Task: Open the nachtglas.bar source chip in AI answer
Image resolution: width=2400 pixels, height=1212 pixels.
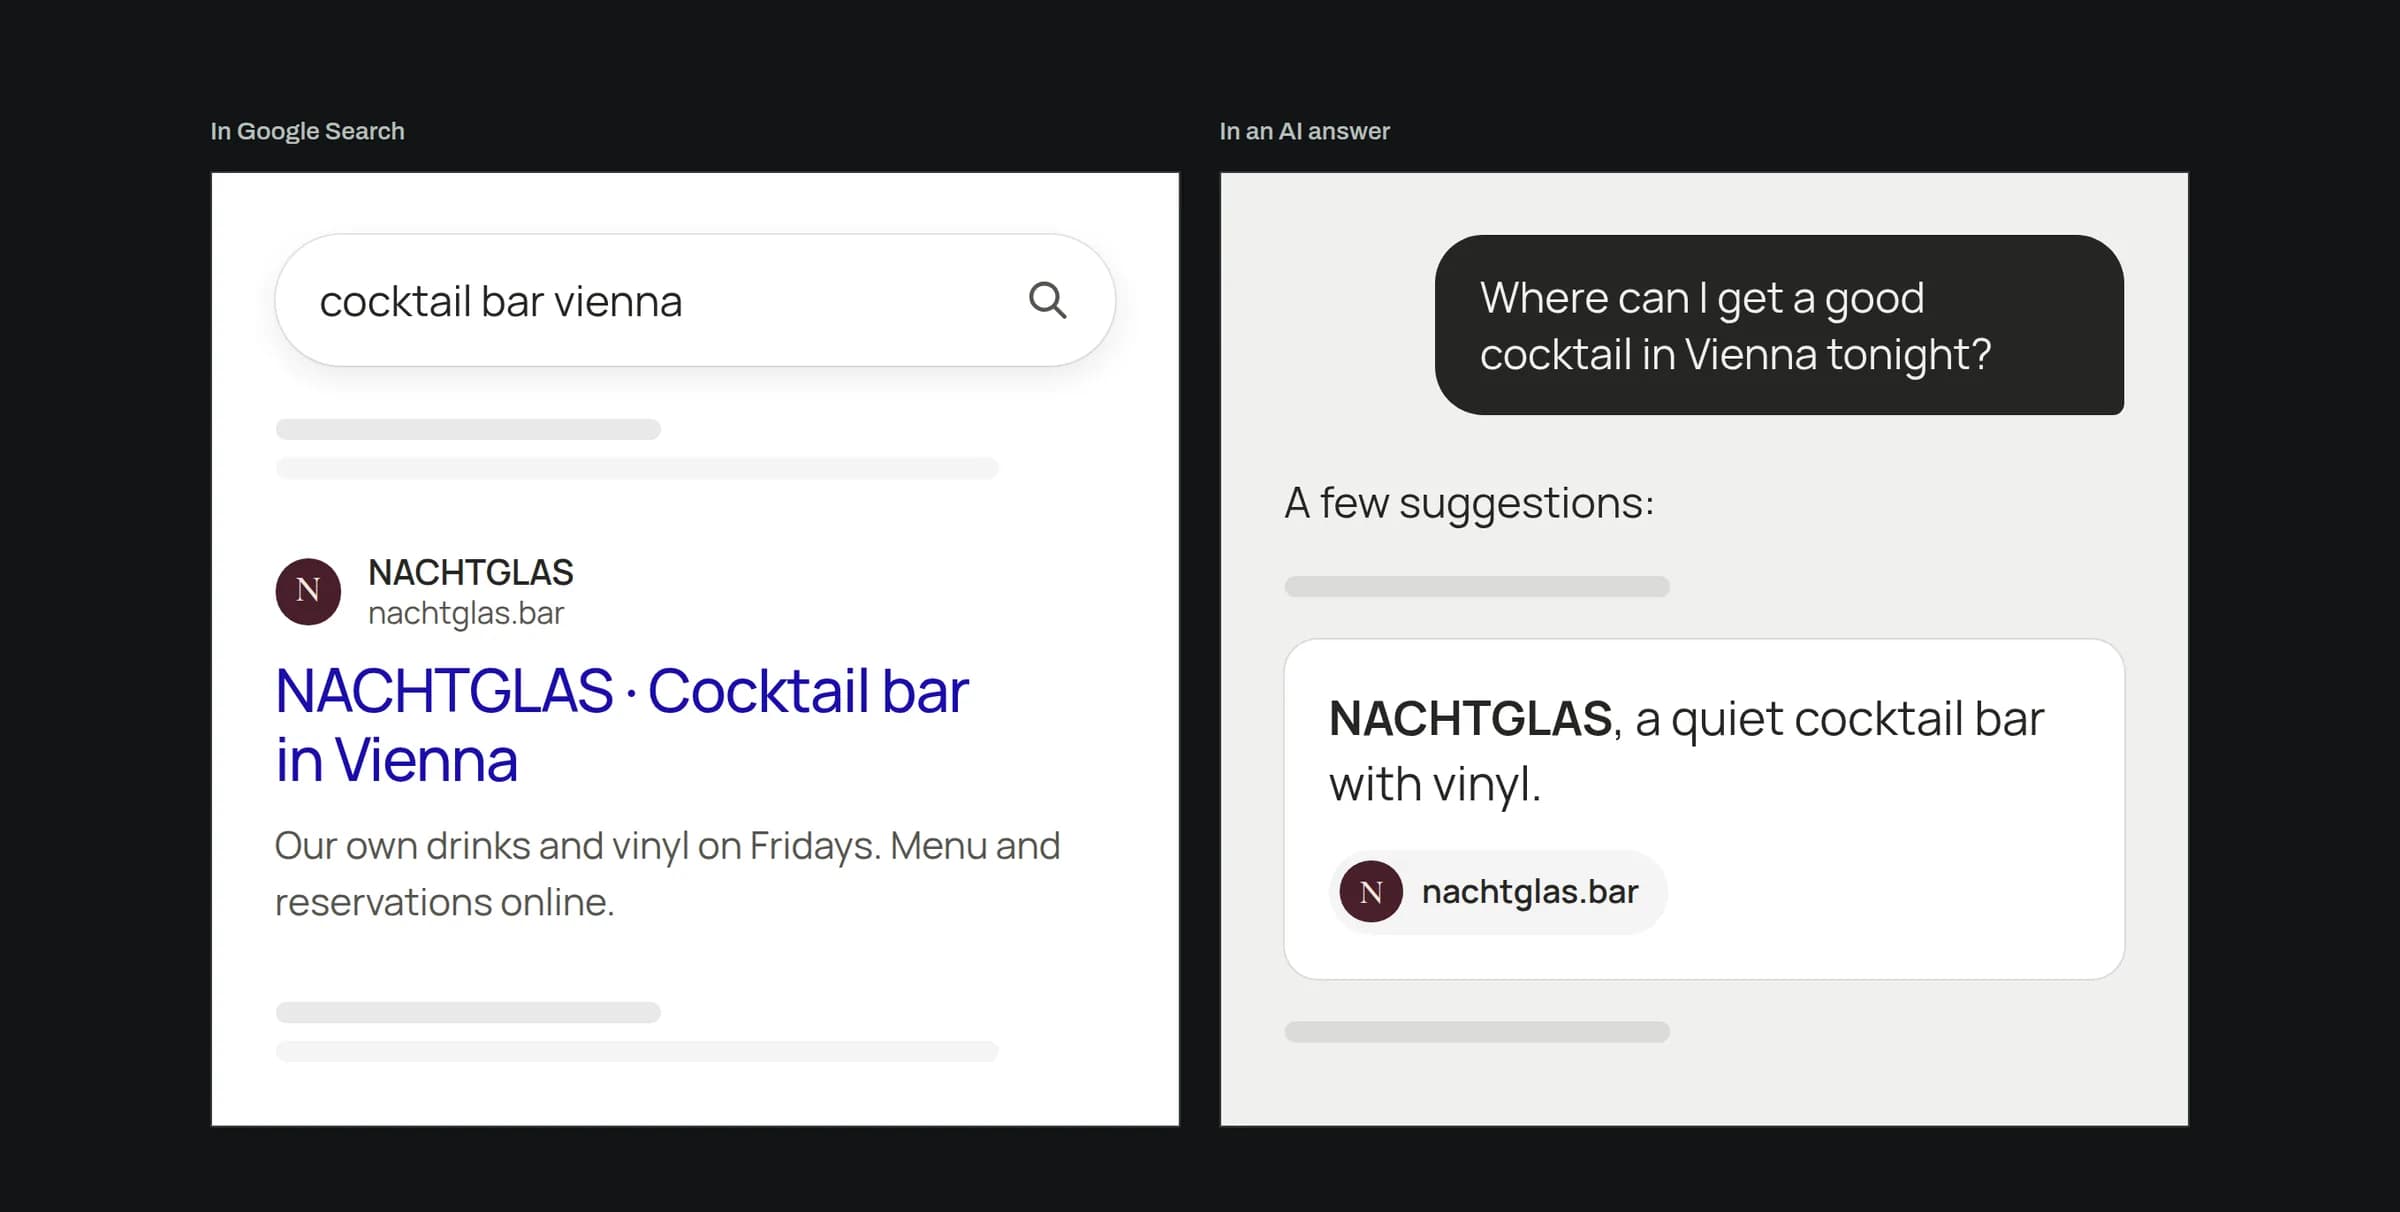Action: point(1497,892)
